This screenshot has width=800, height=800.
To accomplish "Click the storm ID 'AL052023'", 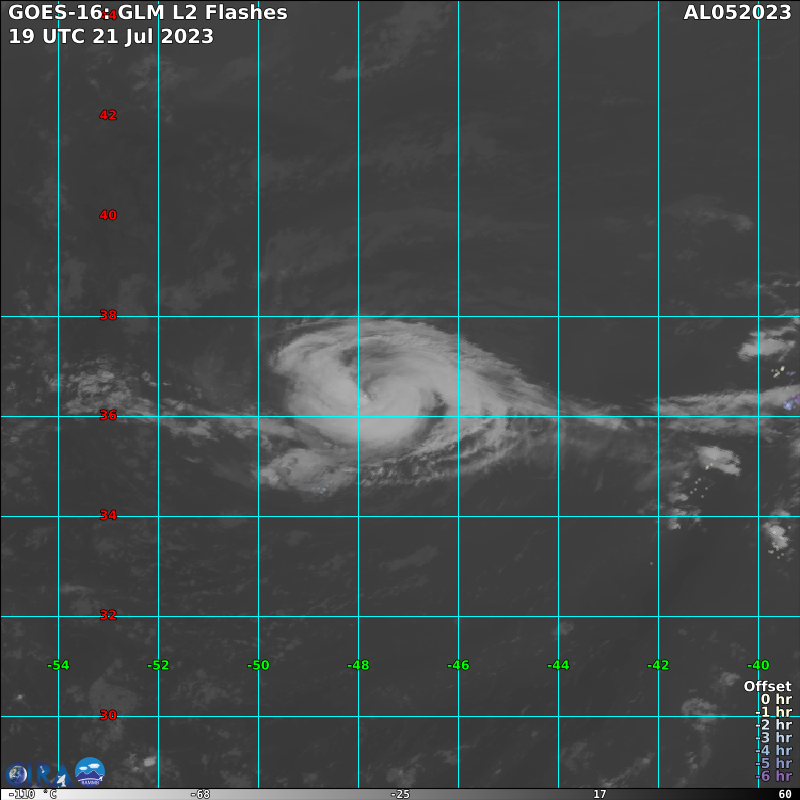I will 737,12.
